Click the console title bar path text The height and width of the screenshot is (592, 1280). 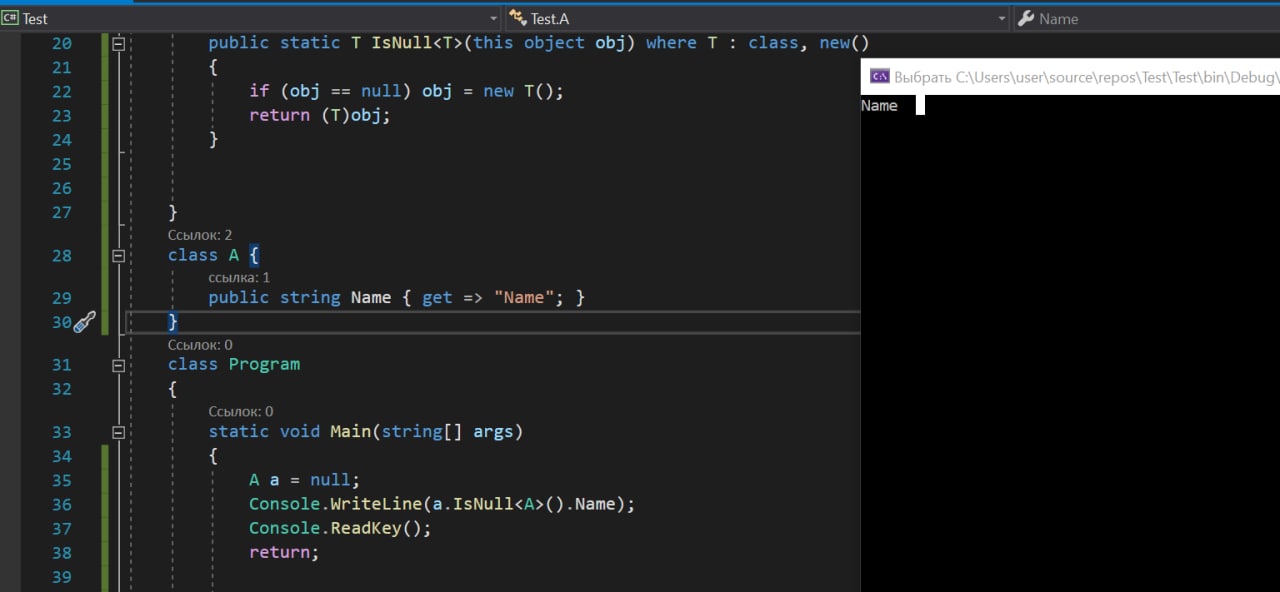click(1087, 76)
